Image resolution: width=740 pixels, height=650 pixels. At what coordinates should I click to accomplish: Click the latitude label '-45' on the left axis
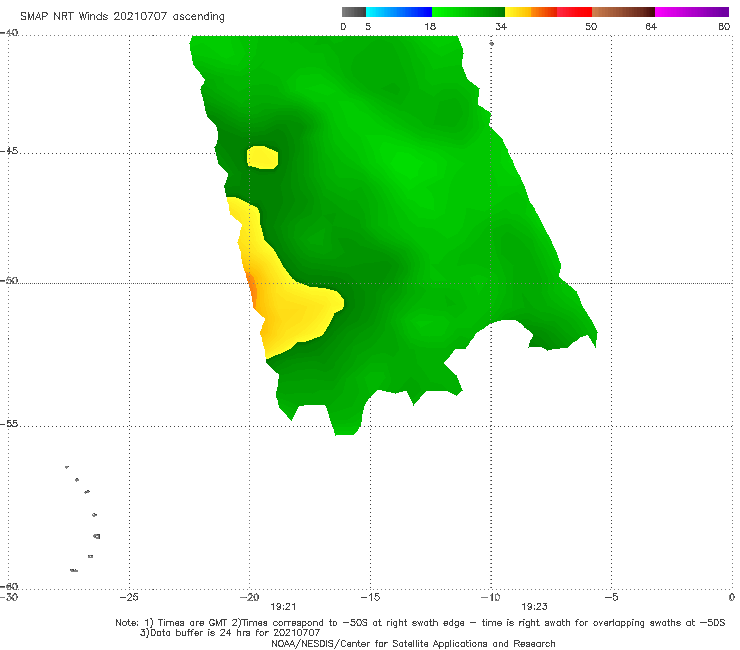[9, 151]
